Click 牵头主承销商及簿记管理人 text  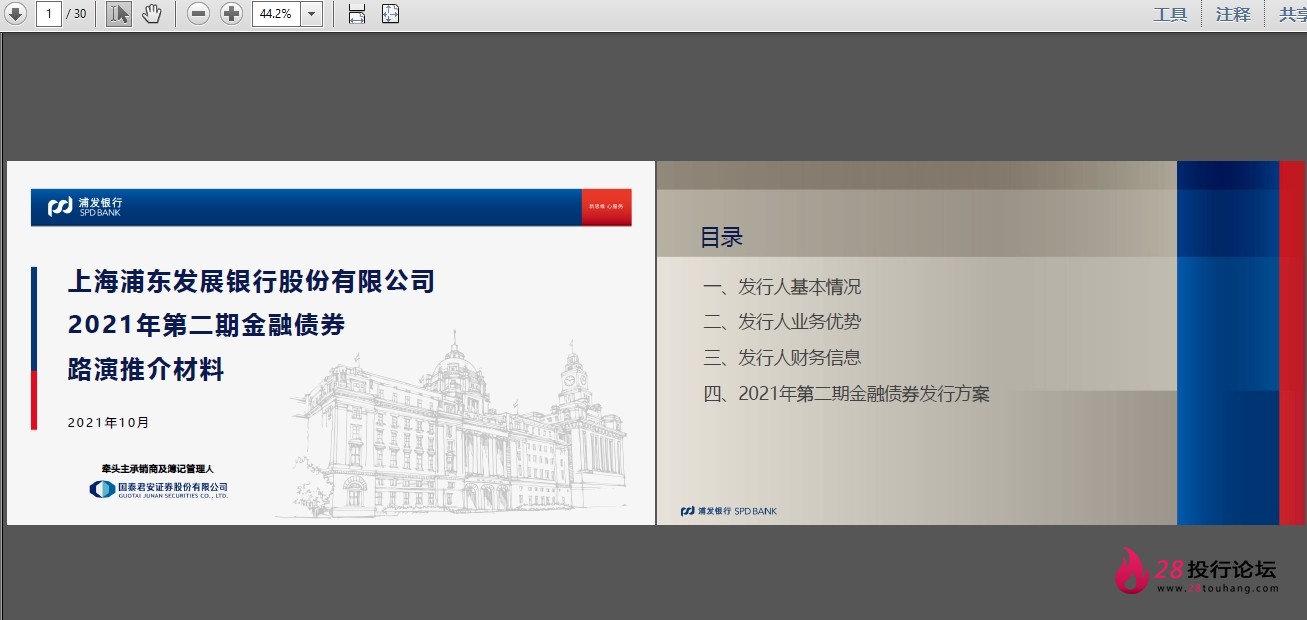(158, 468)
